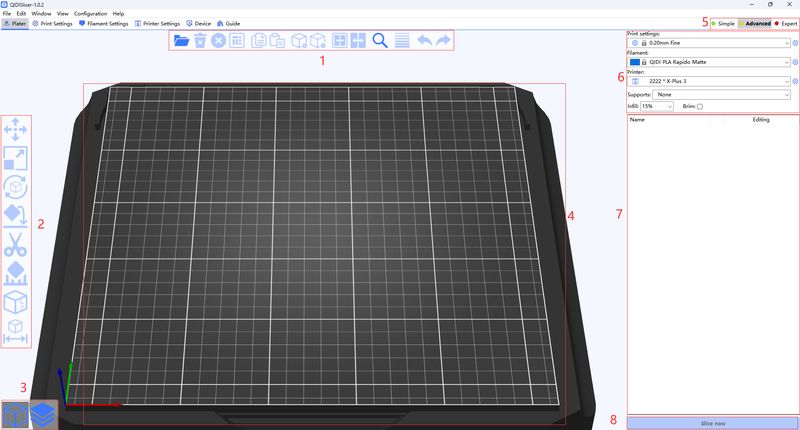Open the Configuration menu
Viewport: 800px width, 430px height.
(90, 13)
